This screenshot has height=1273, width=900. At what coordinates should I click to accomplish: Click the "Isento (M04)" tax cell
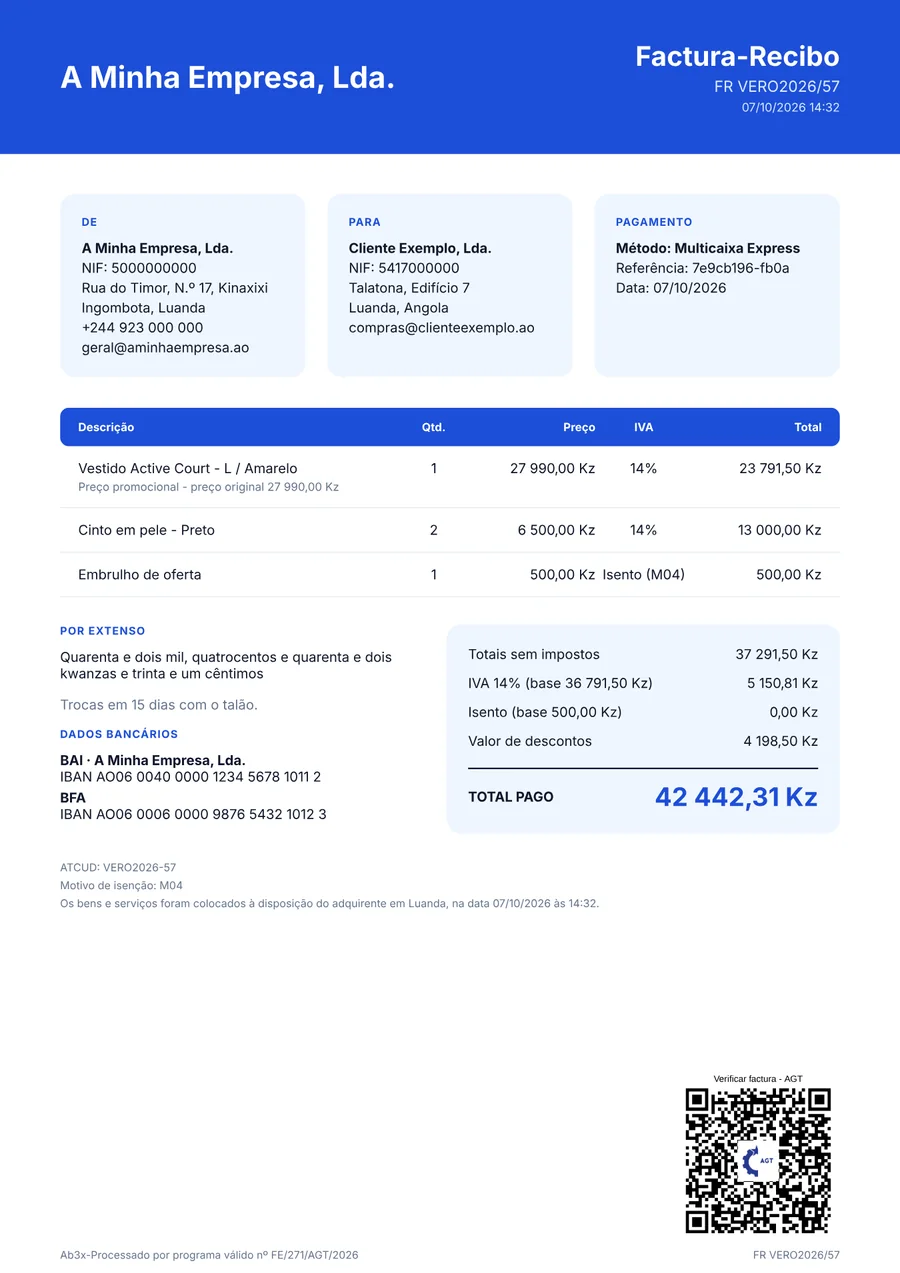(x=644, y=575)
